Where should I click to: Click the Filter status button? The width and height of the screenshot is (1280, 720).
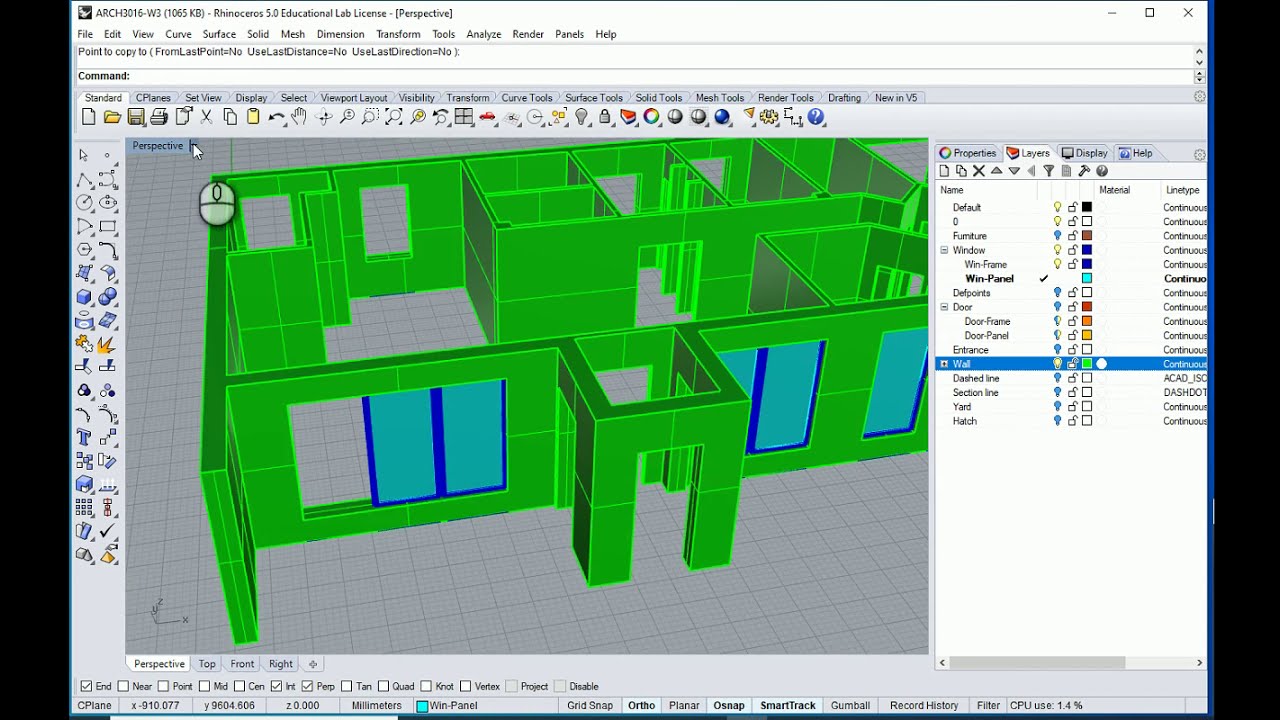click(988, 706)
